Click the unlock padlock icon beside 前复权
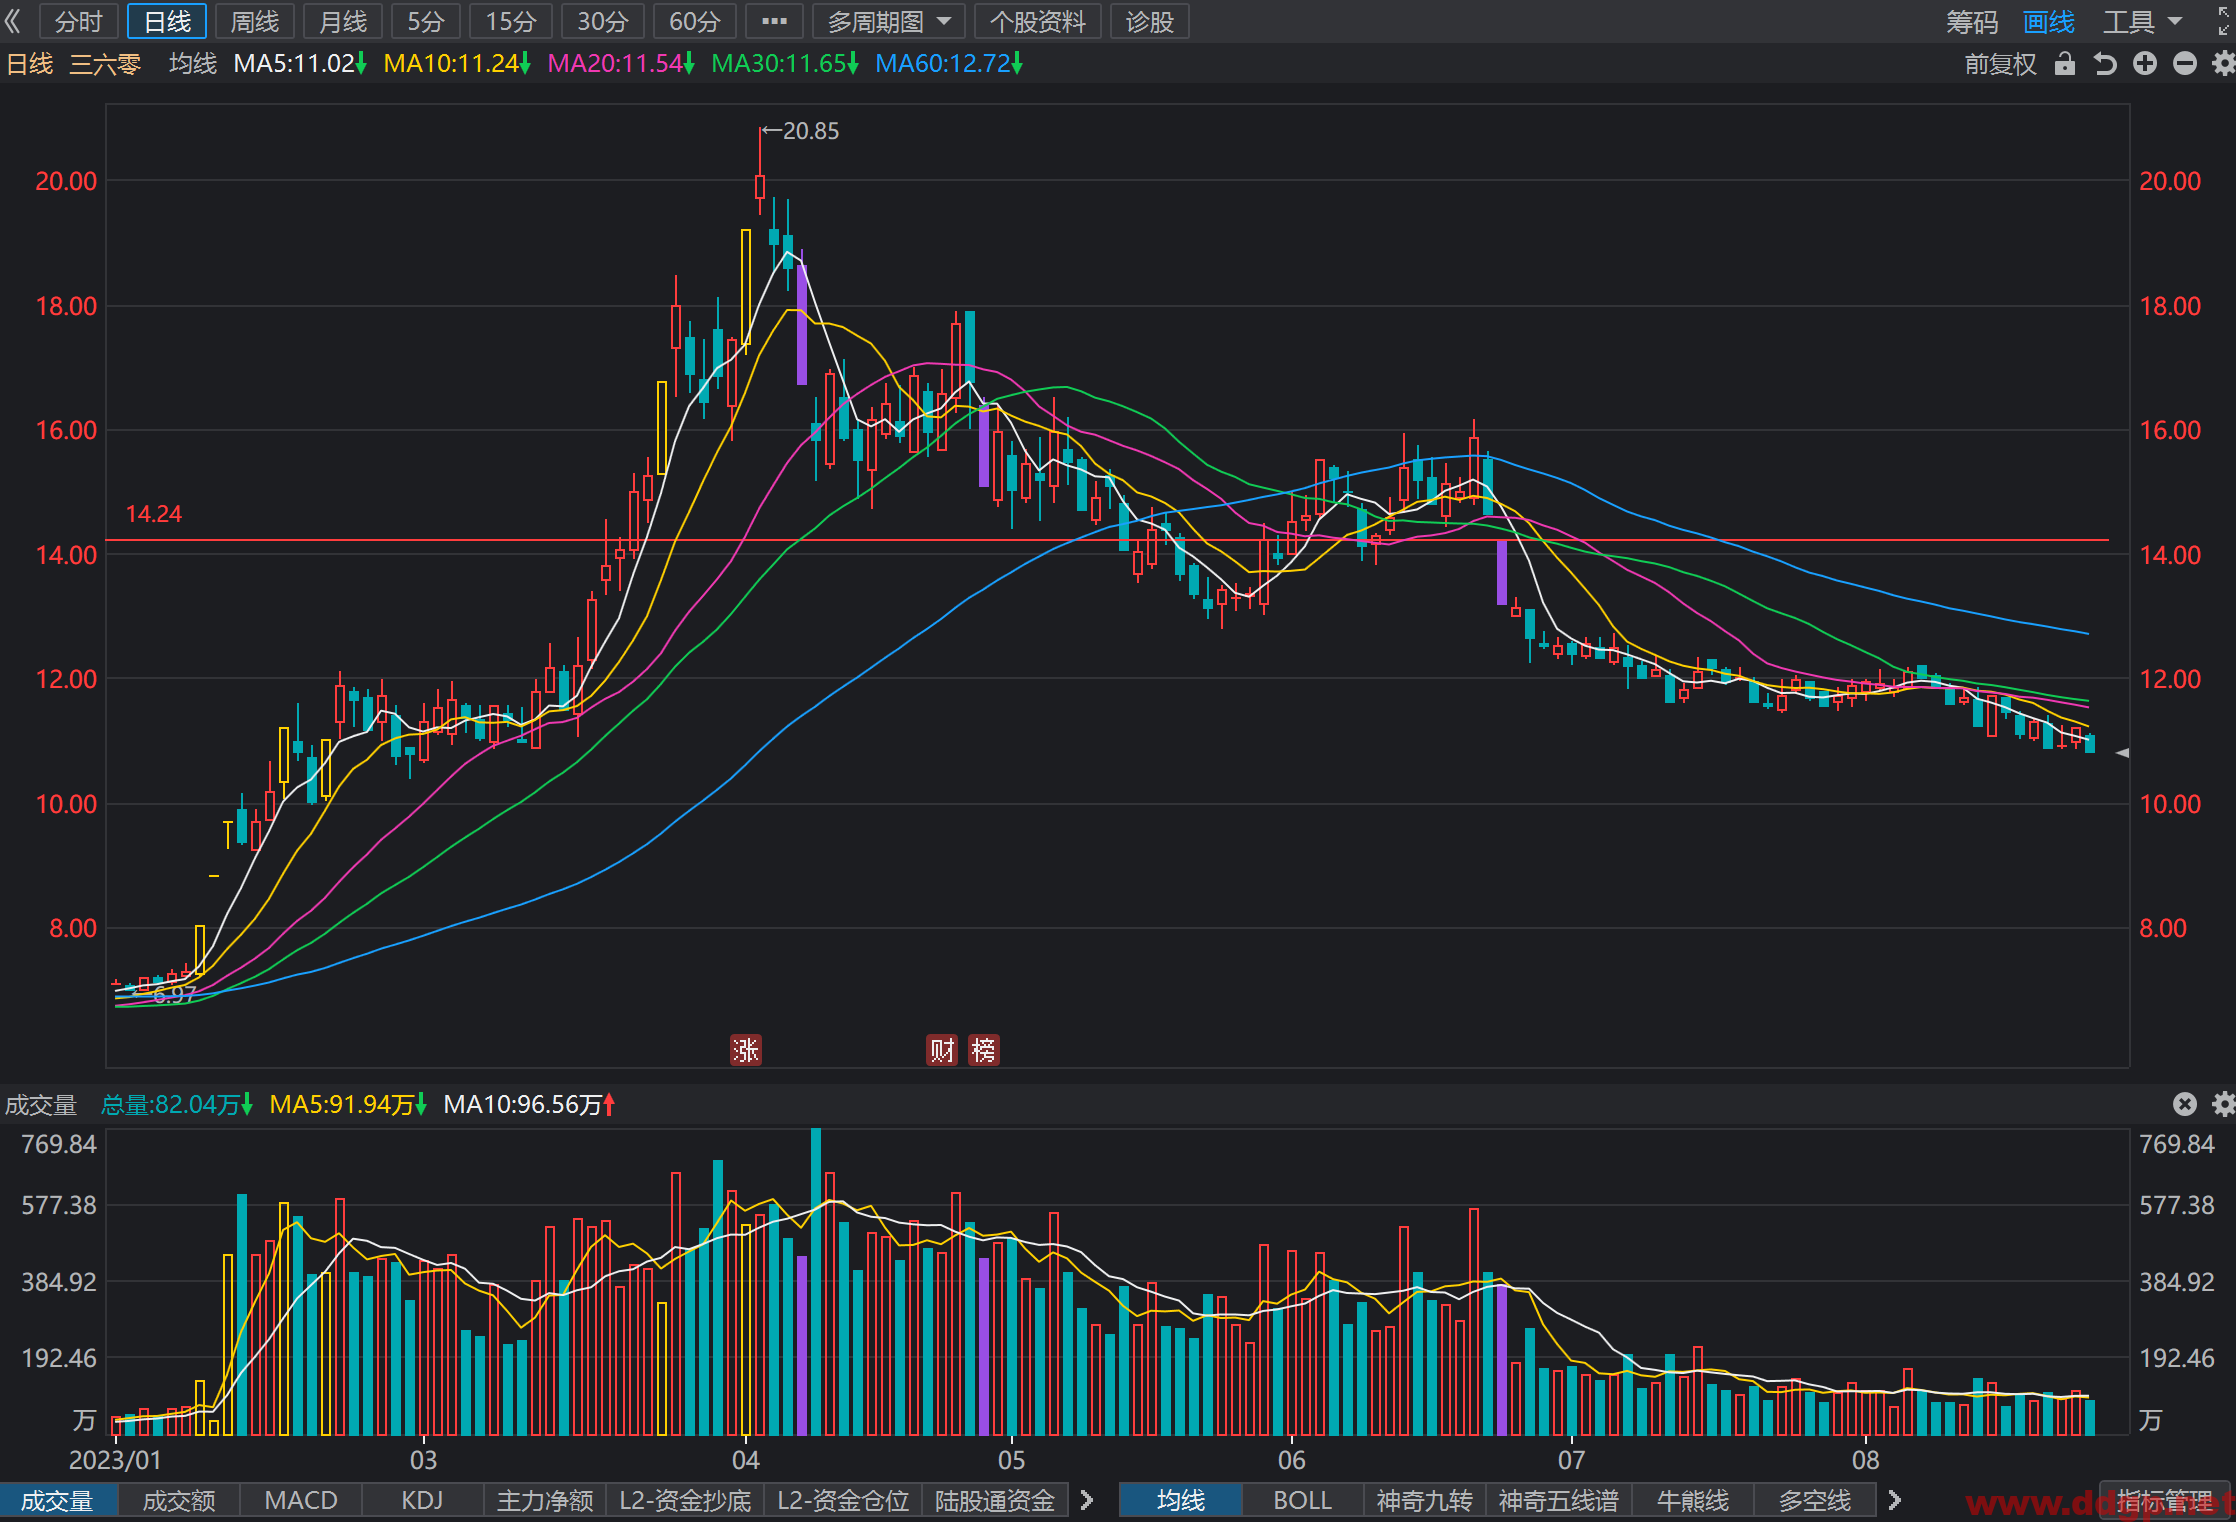Viewport: 2236px width, 1522px height. [2065, 64]
